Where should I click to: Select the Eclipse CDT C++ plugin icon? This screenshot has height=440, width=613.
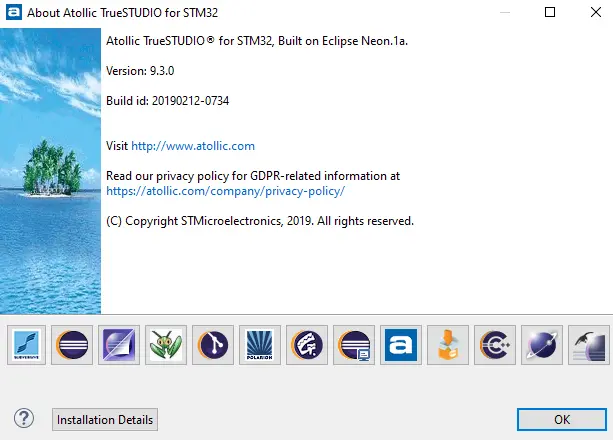coord(495,345)
